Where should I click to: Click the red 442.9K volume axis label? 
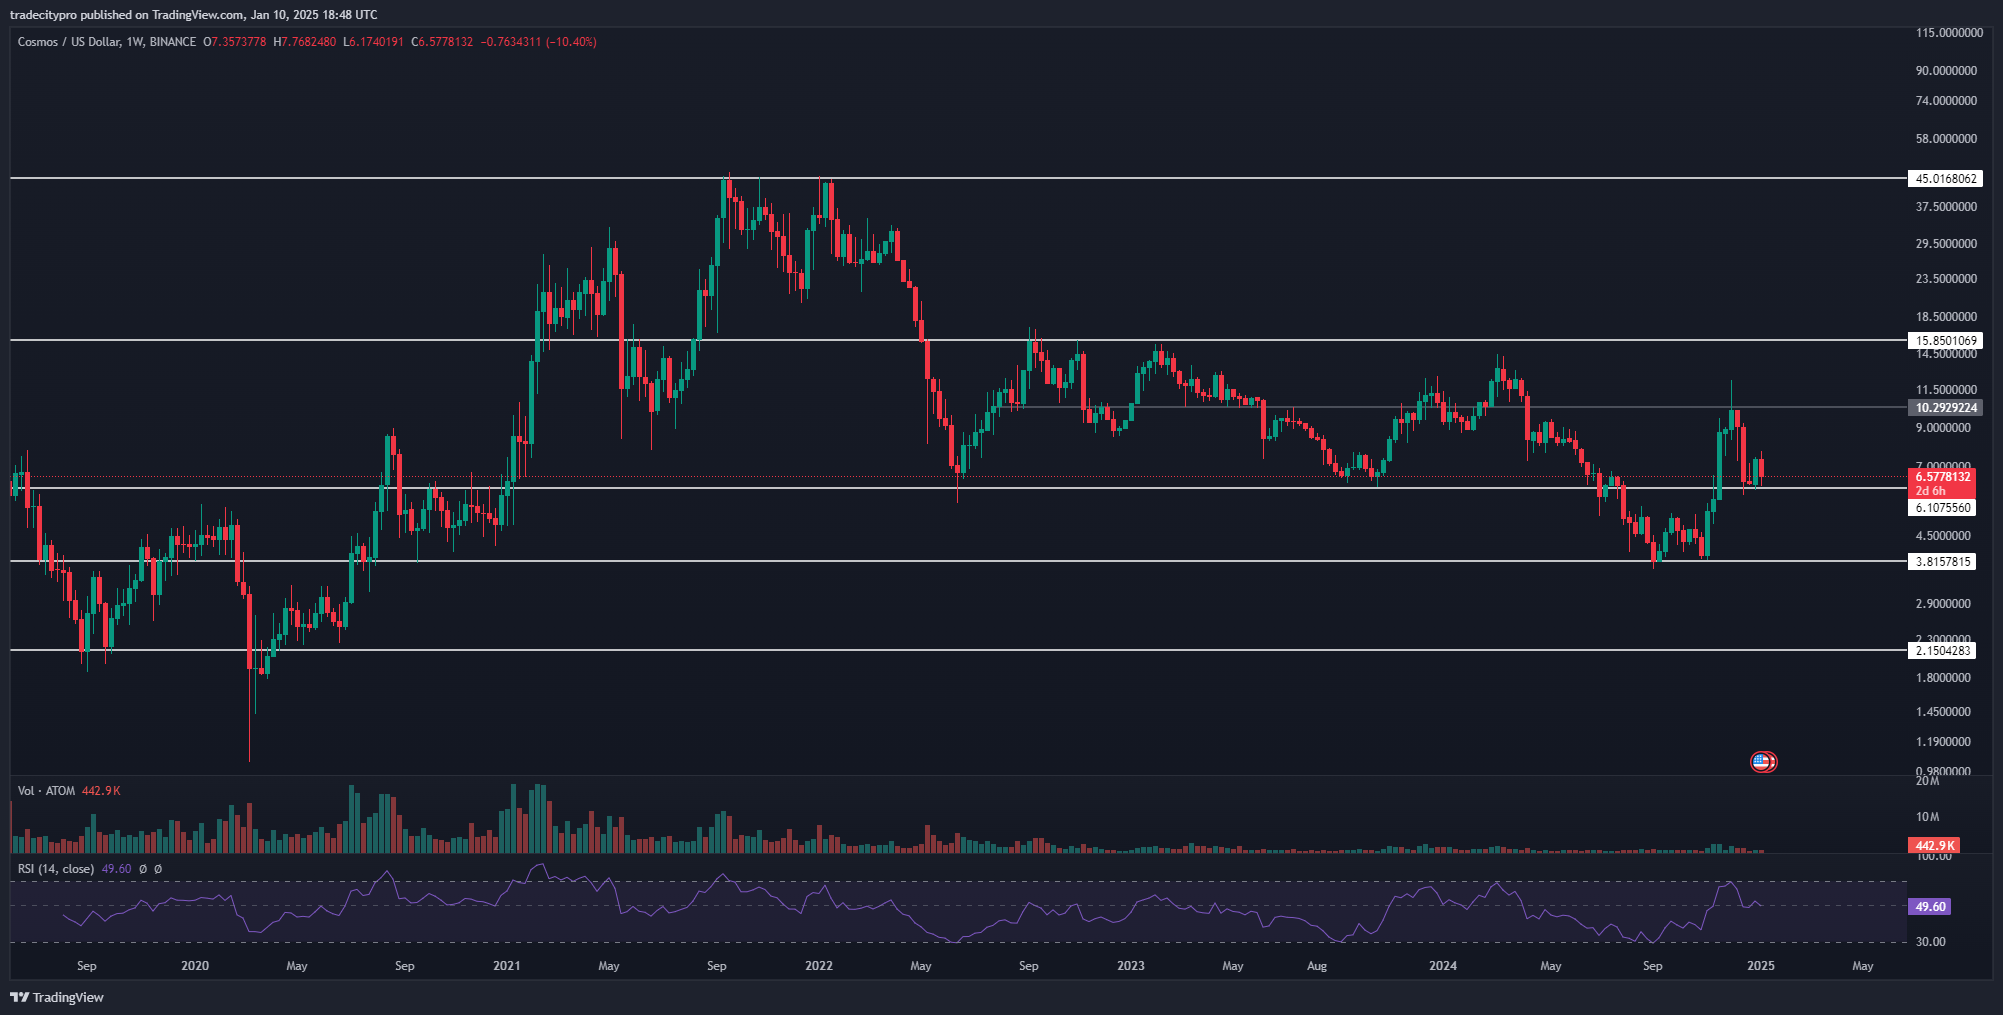click(1934, 846)
